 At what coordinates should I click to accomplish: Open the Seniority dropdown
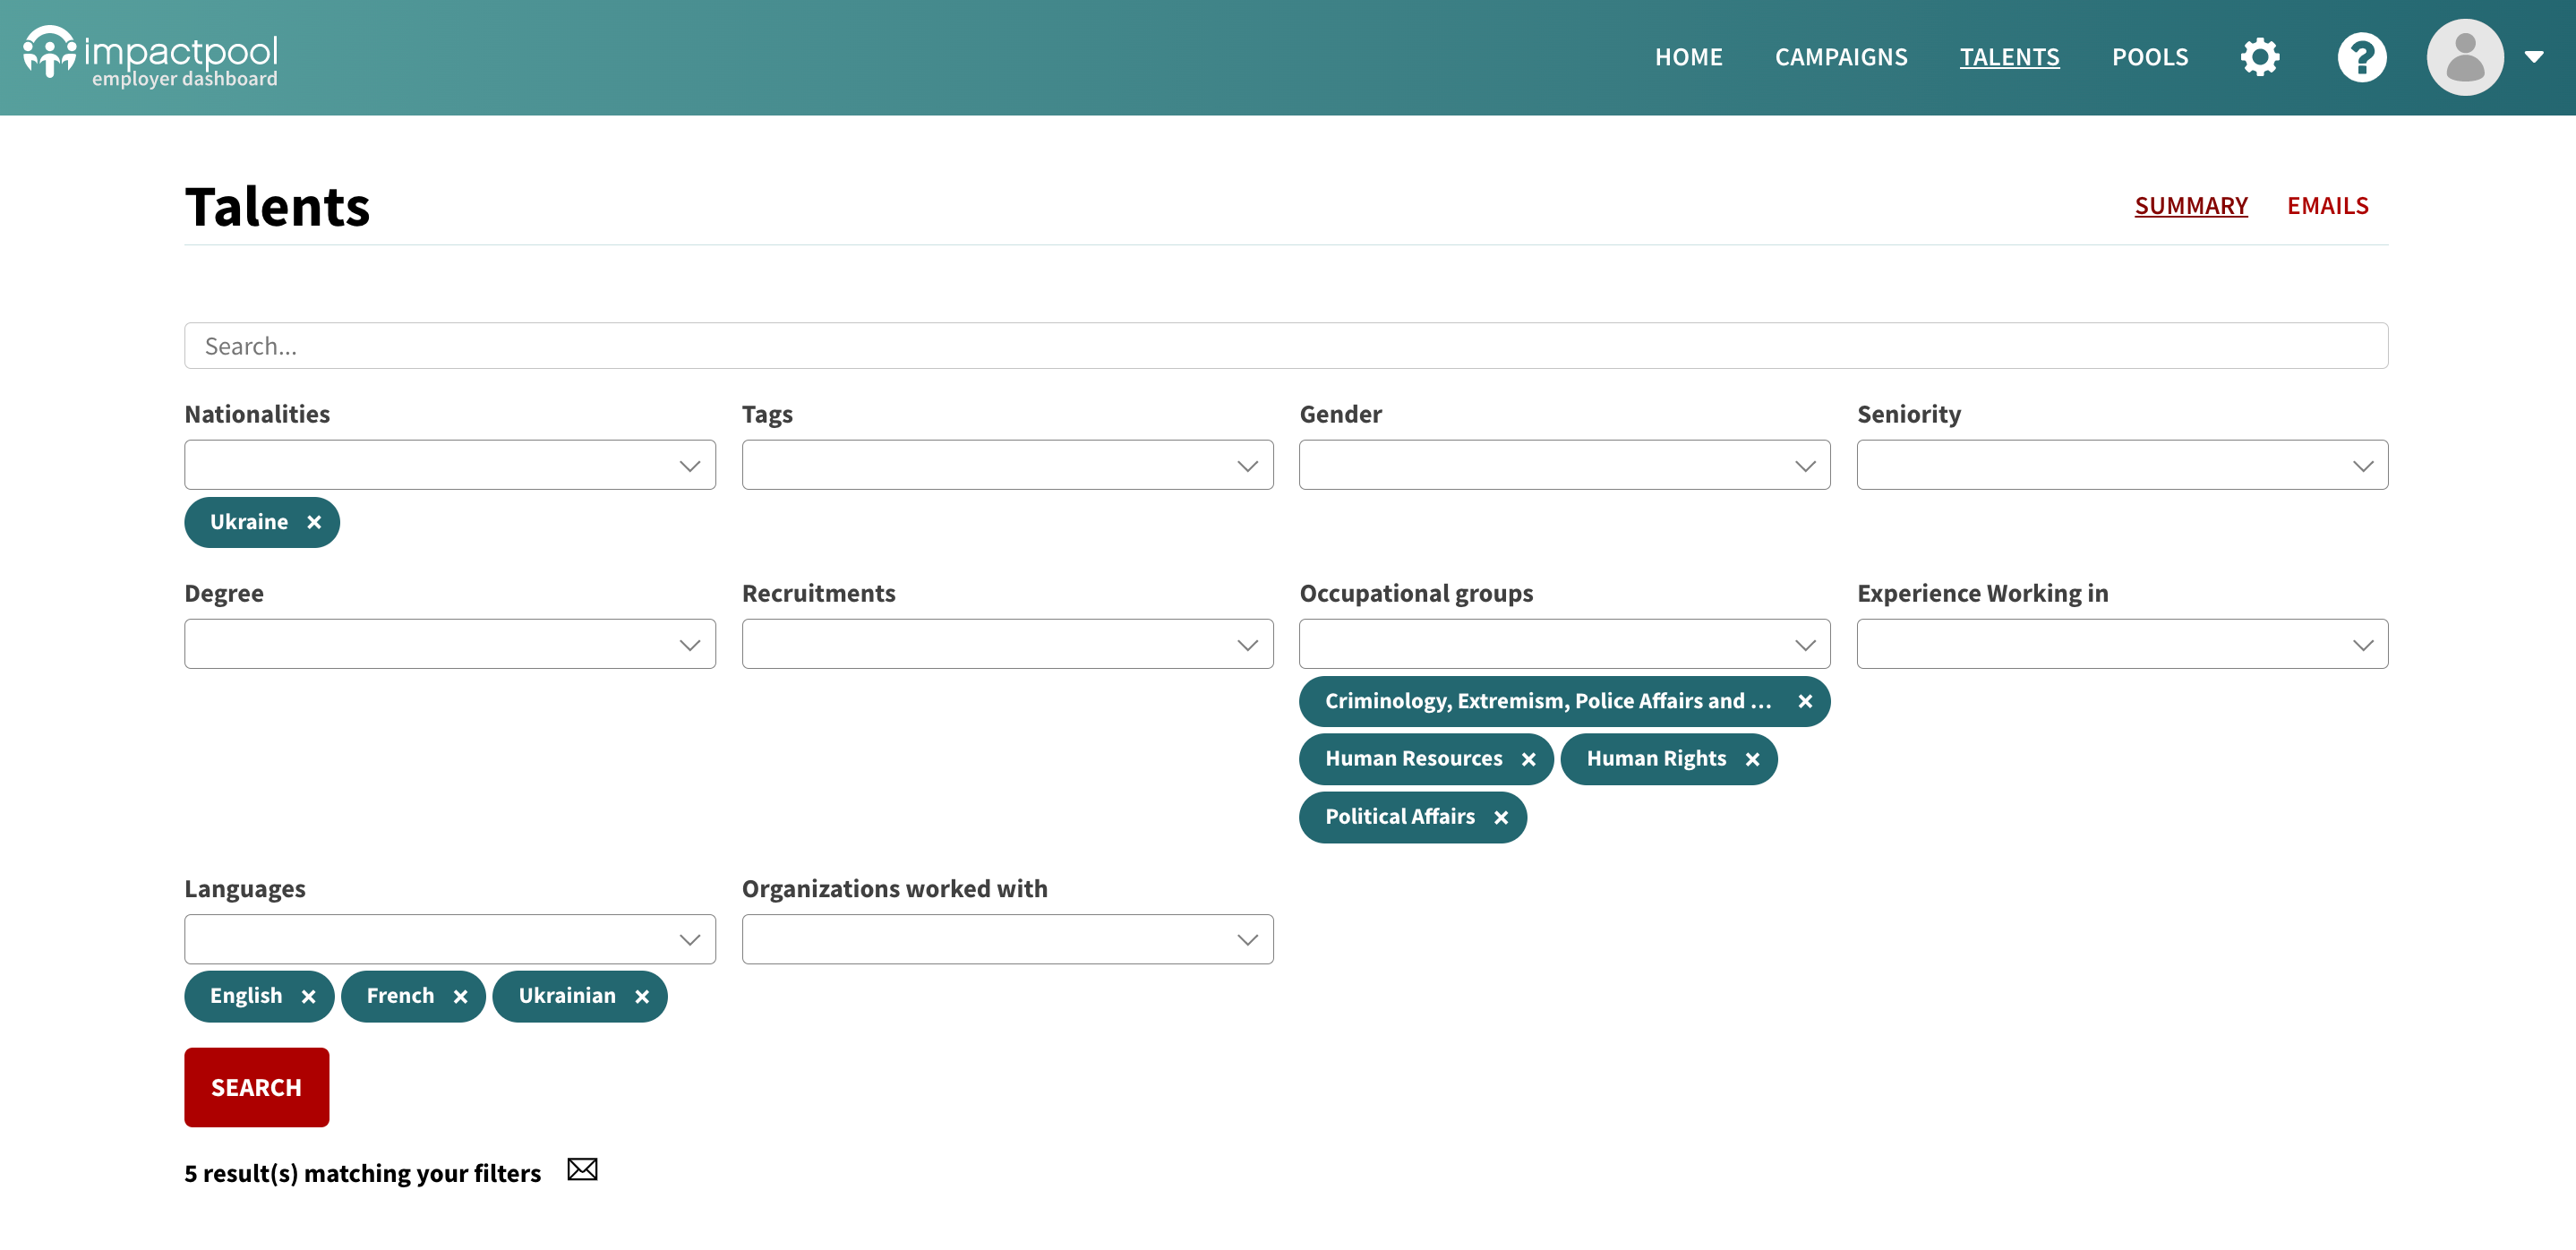[x=2121, y=465]
